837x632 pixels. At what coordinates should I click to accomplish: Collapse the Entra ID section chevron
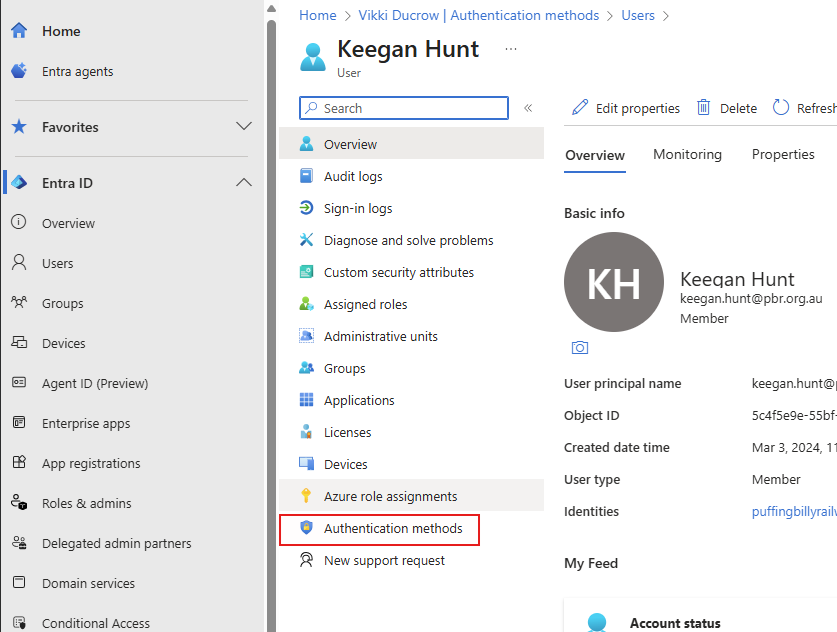243,183
